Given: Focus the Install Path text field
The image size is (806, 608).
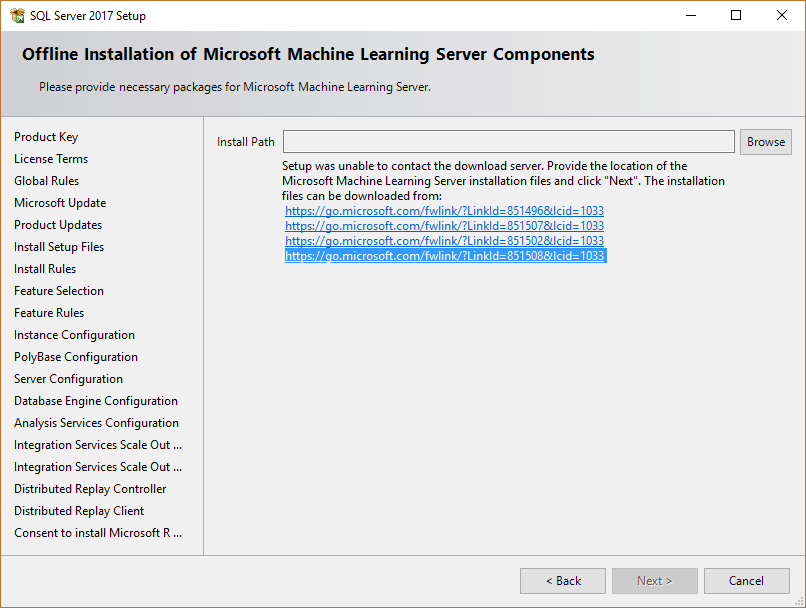Looking at the screenshot, I should click(508, 141).
